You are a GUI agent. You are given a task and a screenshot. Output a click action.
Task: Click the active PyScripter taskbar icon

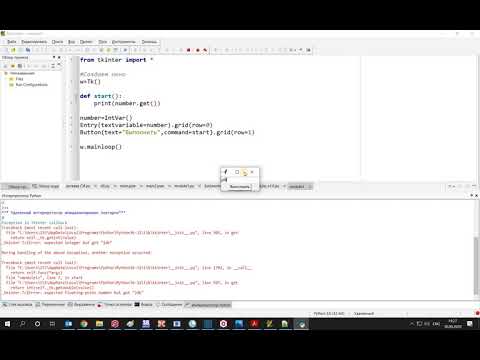301,324
